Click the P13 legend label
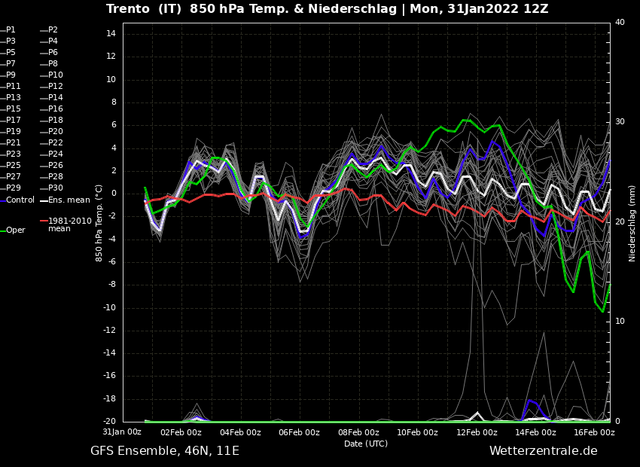Viewport: 640px width, 467px height. click(x=10, y=98)
